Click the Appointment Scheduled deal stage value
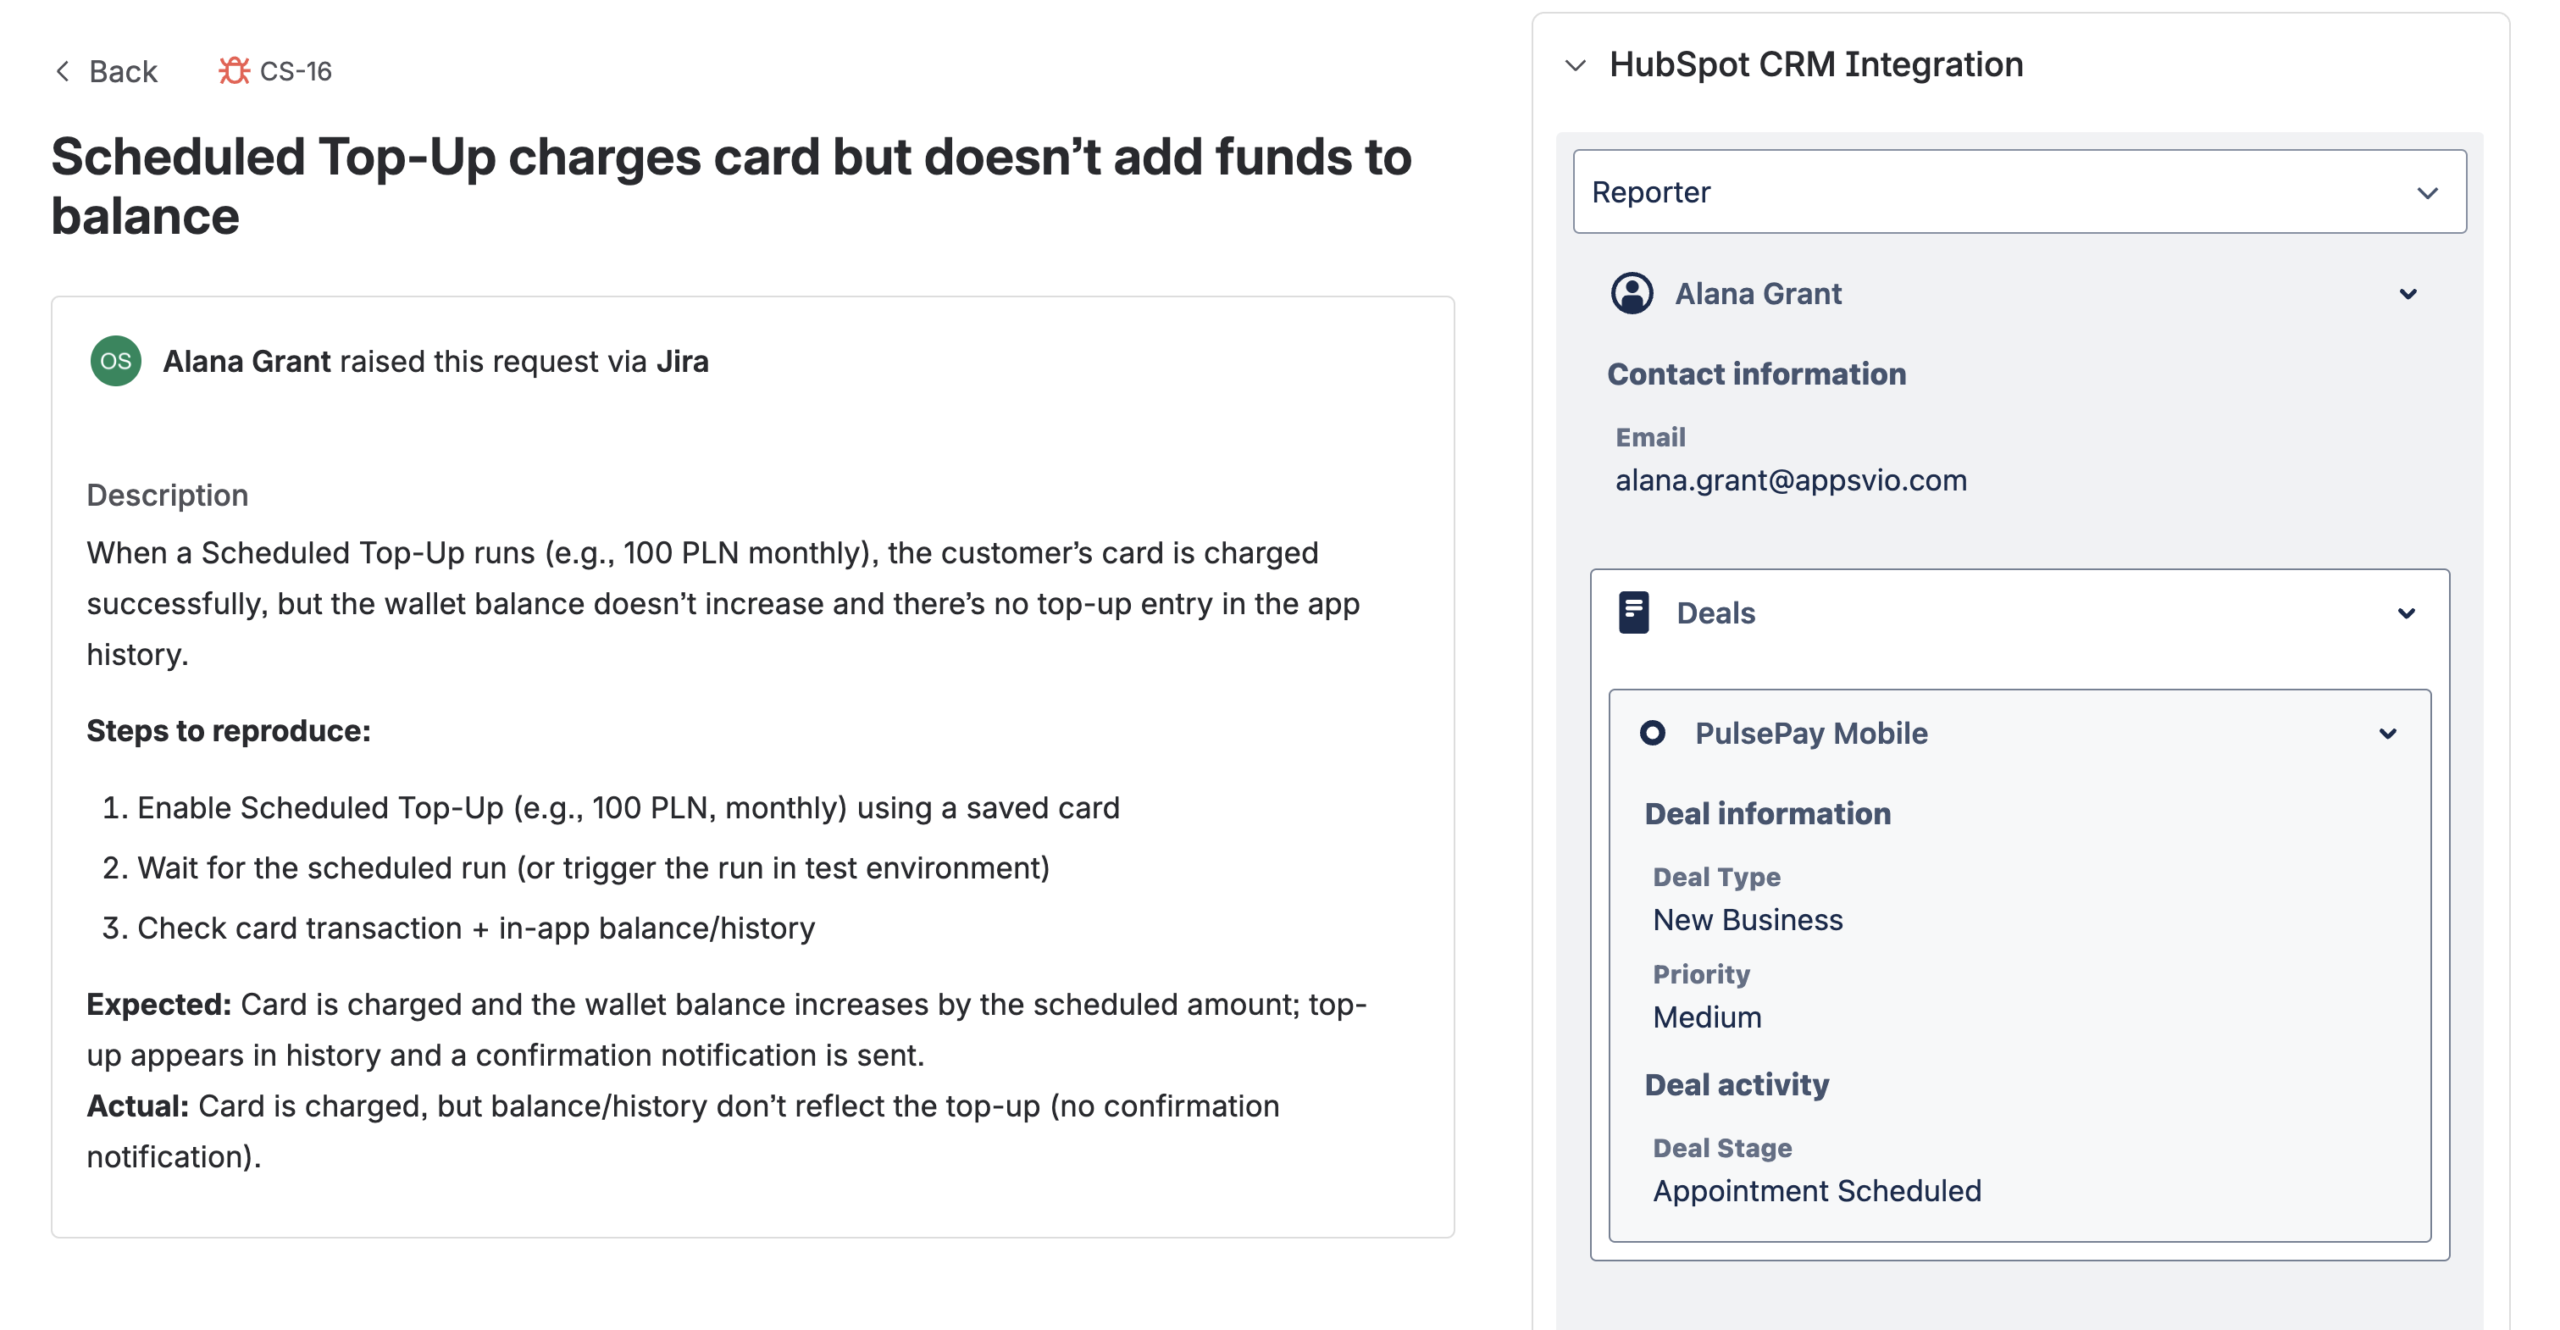This screenshot has height=1330, width=2560. (x=1816, y=1191)
